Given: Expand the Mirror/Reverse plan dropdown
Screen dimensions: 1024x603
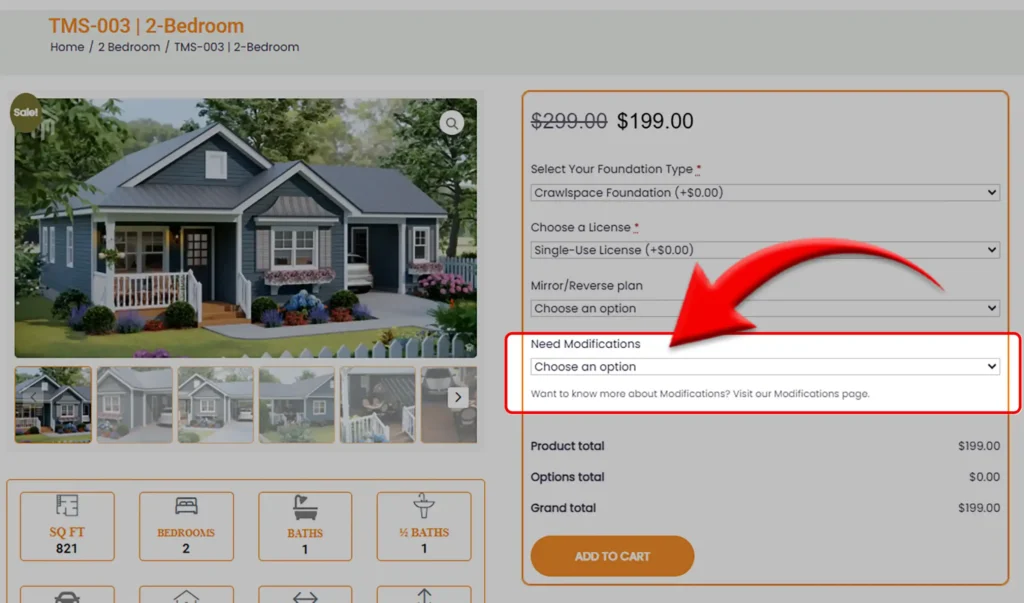Looking at the screenshot, I should coord(765,308).
